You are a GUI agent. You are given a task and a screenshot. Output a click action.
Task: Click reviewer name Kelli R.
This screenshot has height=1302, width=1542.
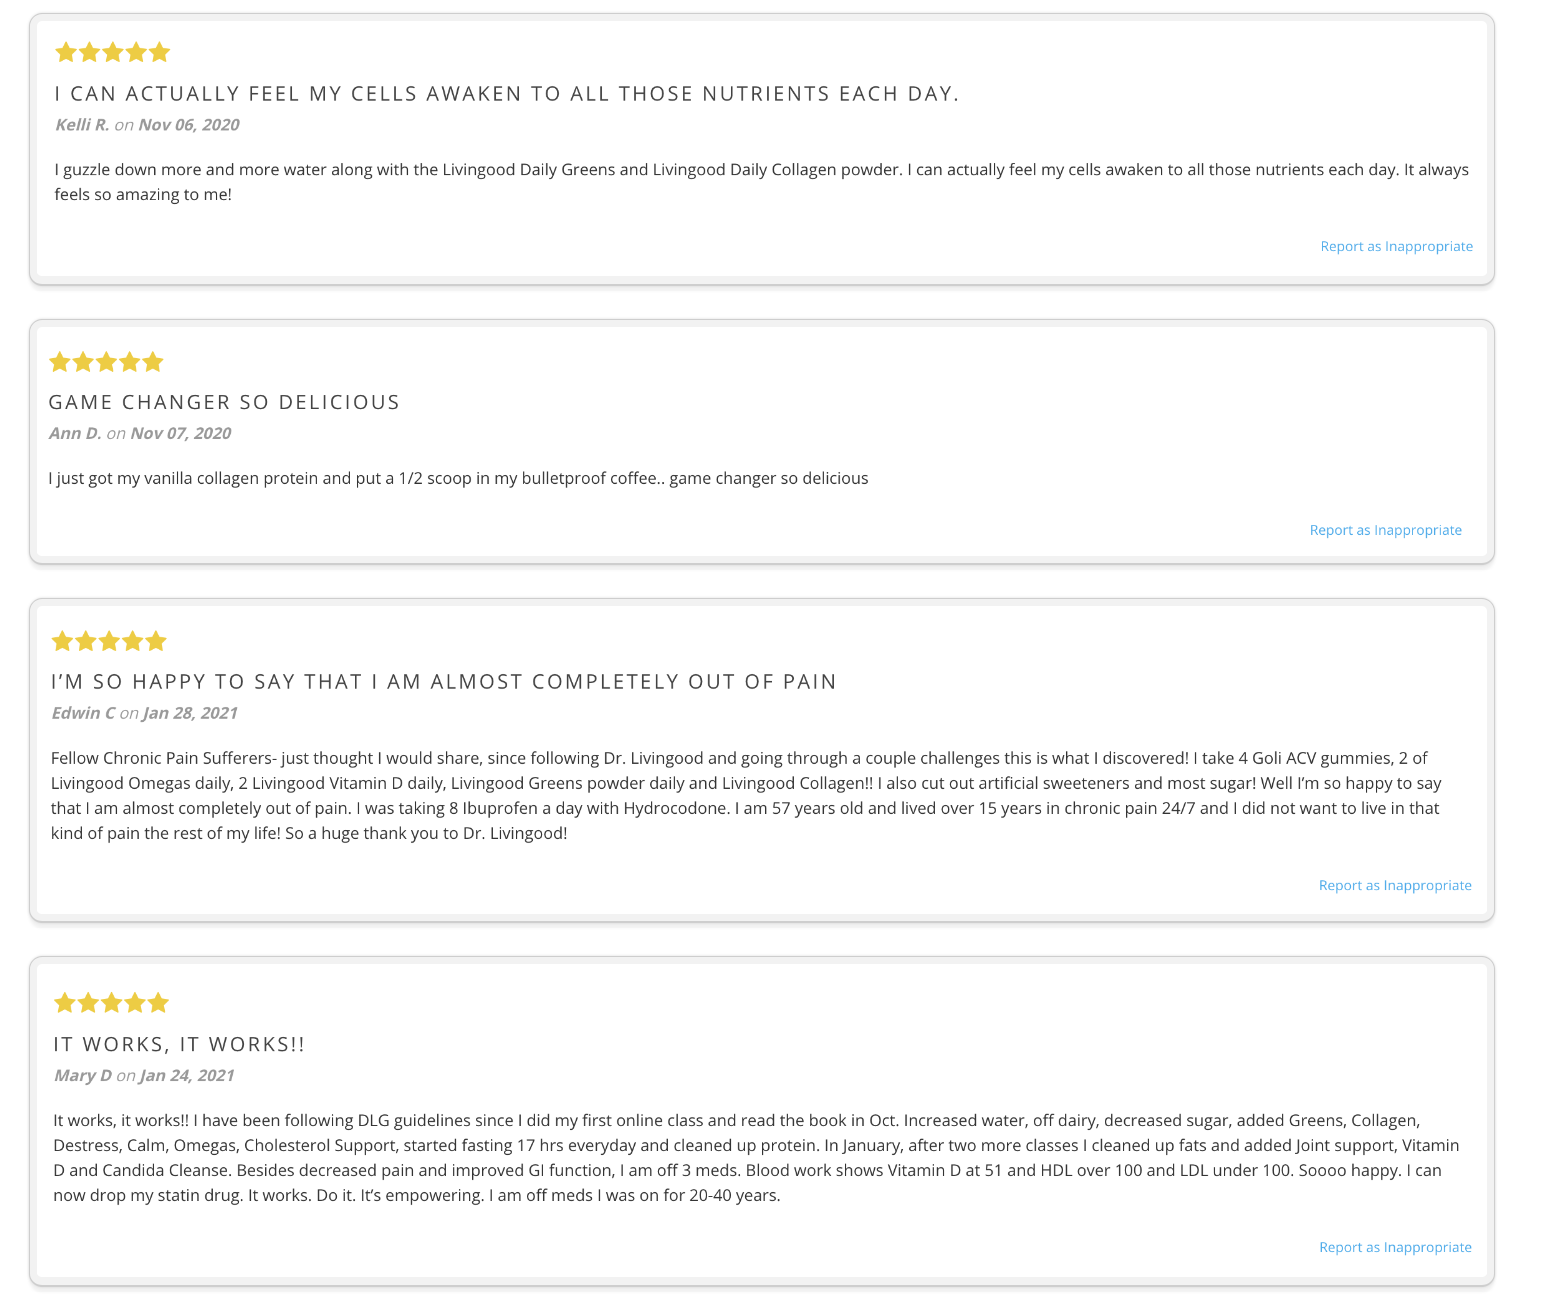coord(82,124)
